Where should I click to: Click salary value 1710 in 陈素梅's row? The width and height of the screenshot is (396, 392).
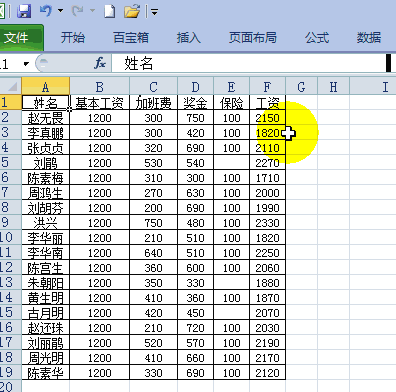[x=267, y=177]
